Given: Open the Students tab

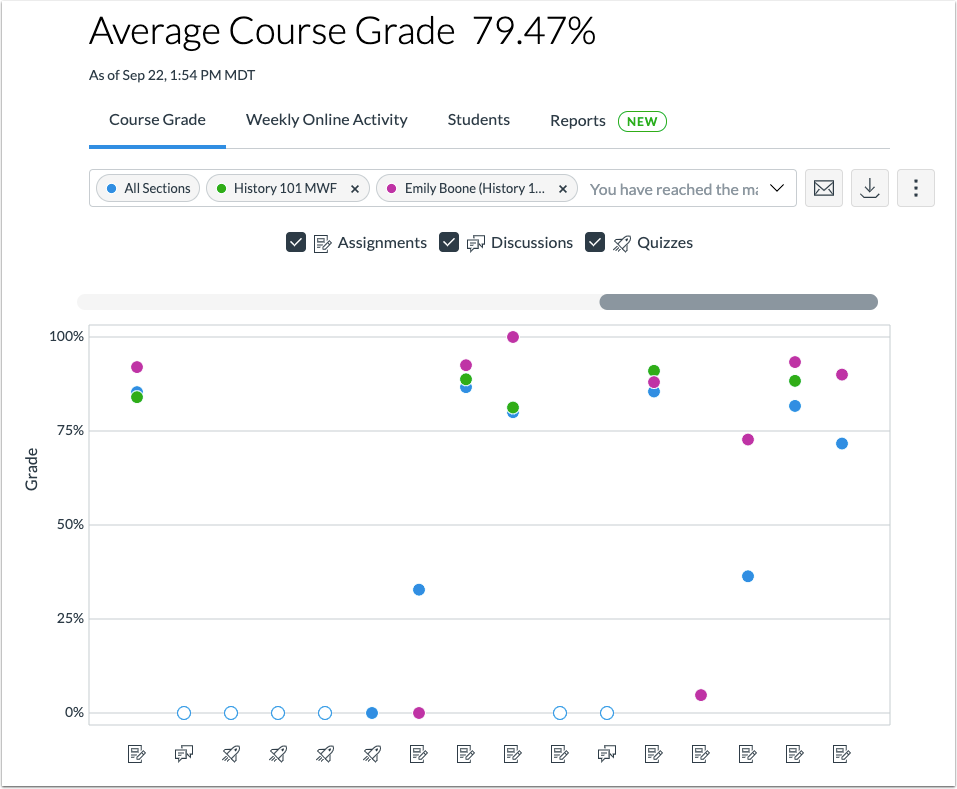Looking at the screenshot, I should tap(478, 119).
